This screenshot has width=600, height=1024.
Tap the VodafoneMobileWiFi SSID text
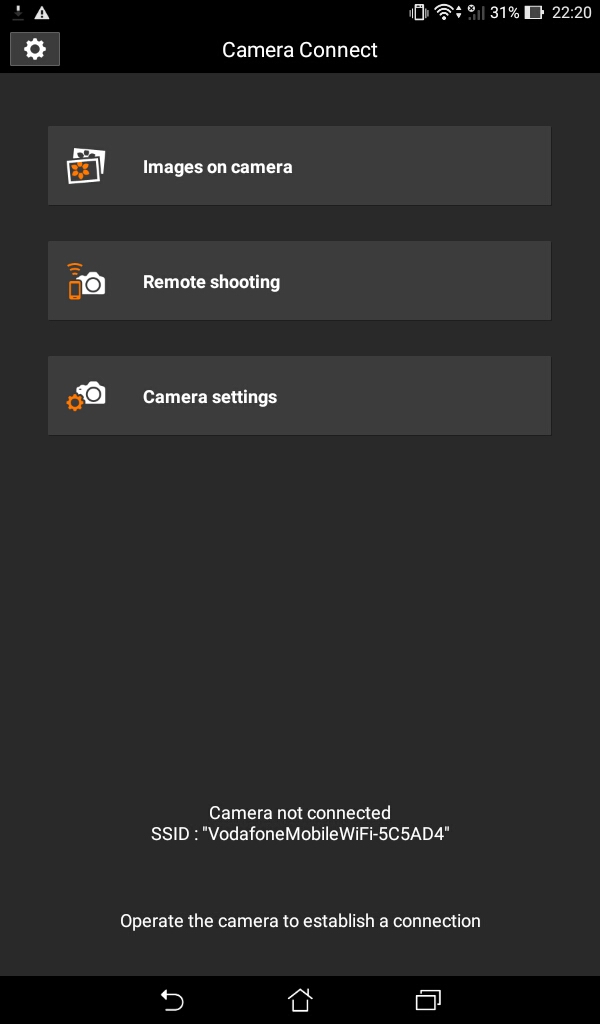point(300,833)
